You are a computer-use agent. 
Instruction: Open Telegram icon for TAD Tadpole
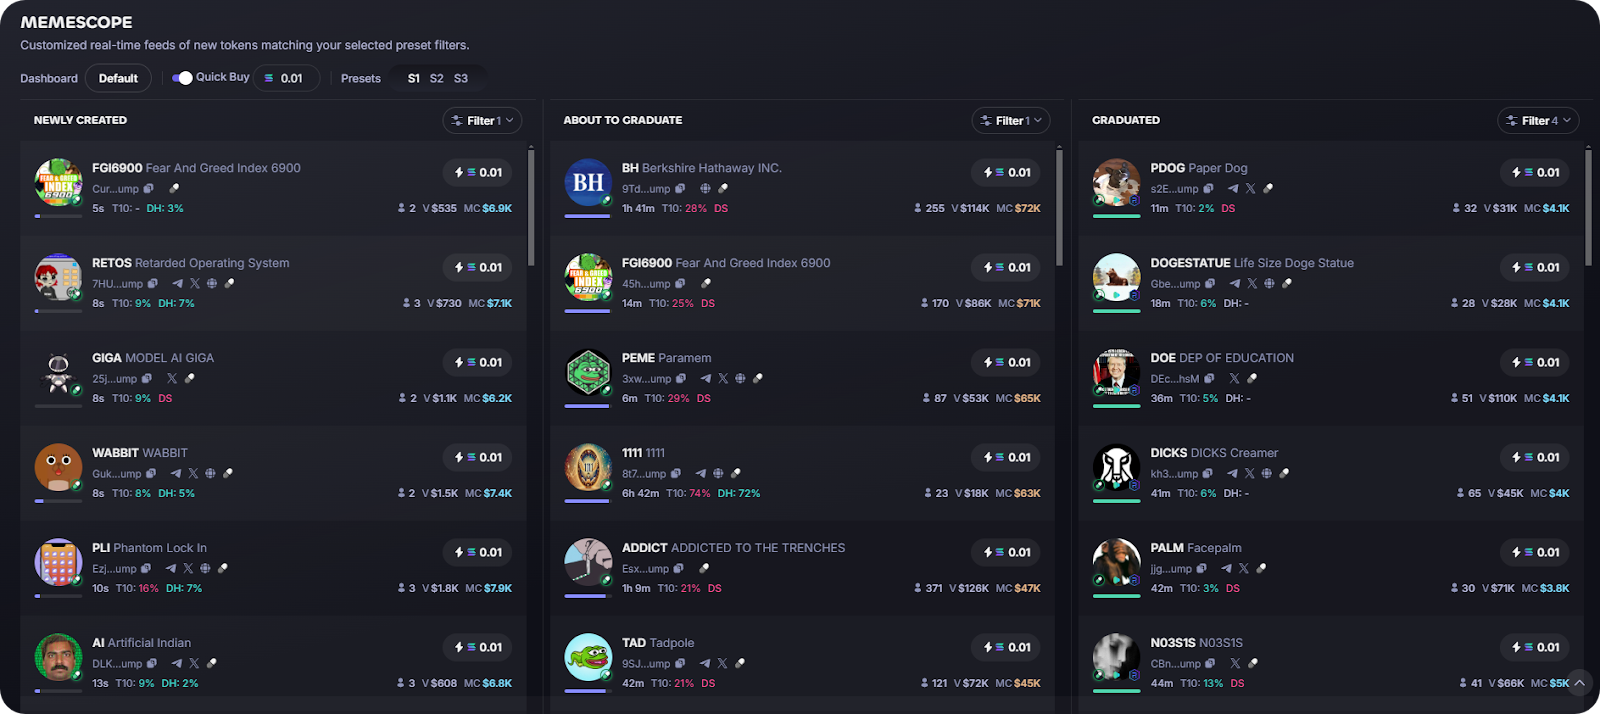point(705,664)
